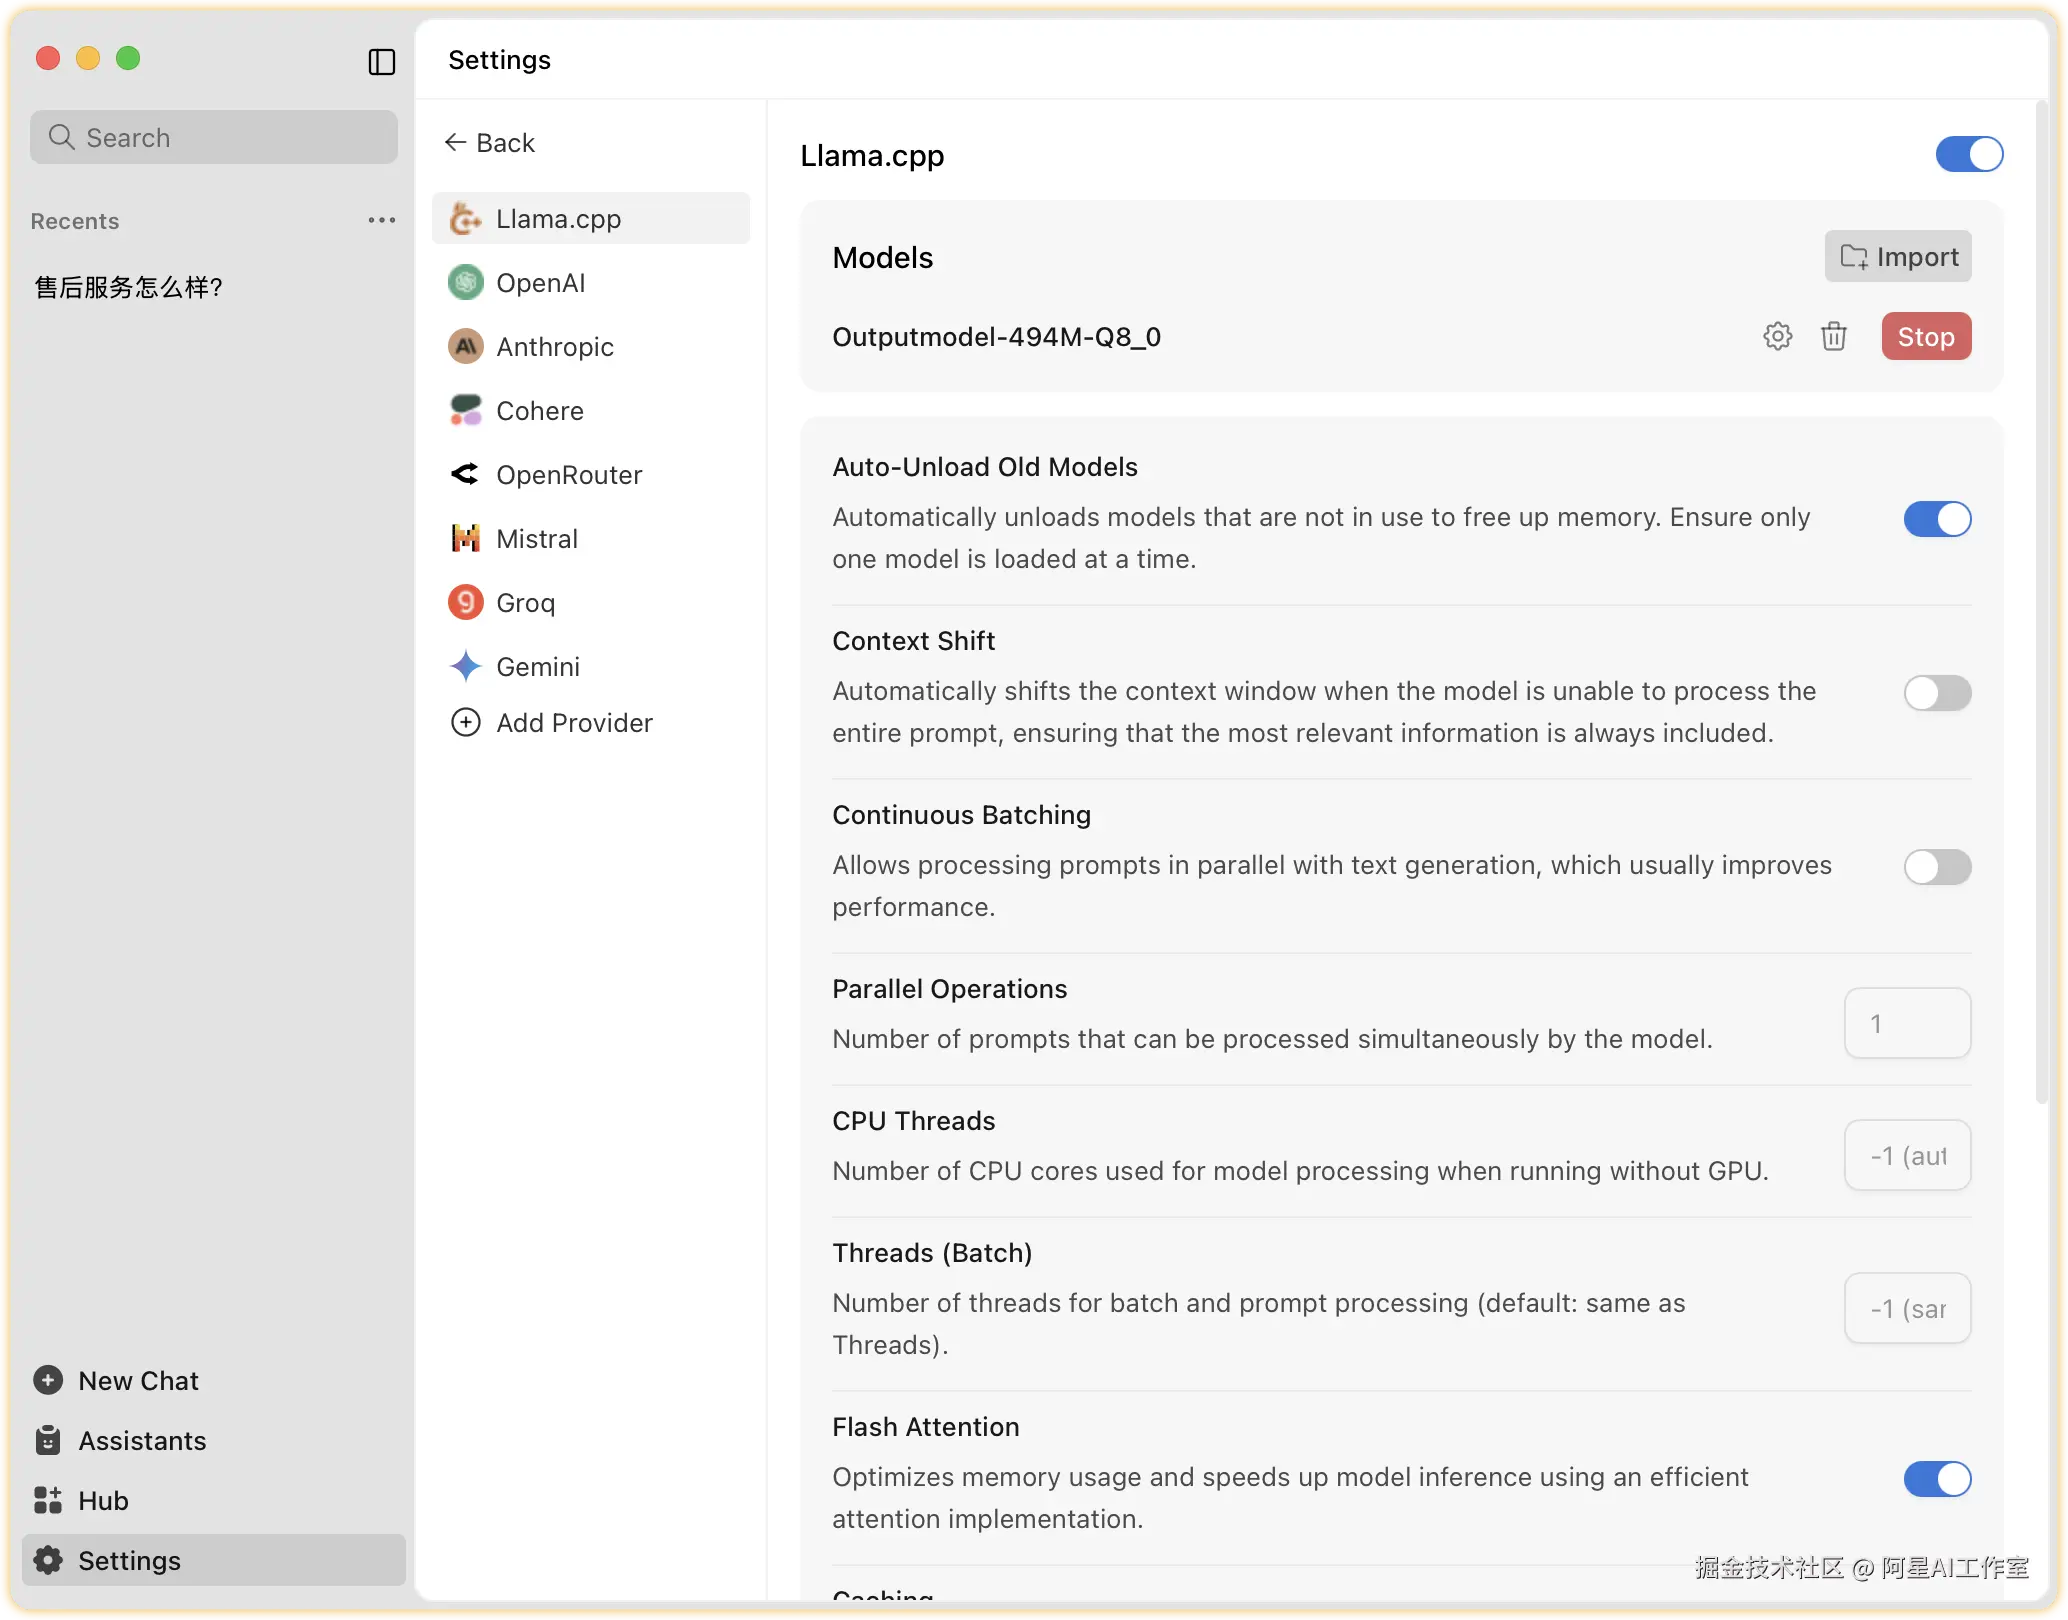Go Back from provider list
2068x1620 pixels.
point(490,143)
